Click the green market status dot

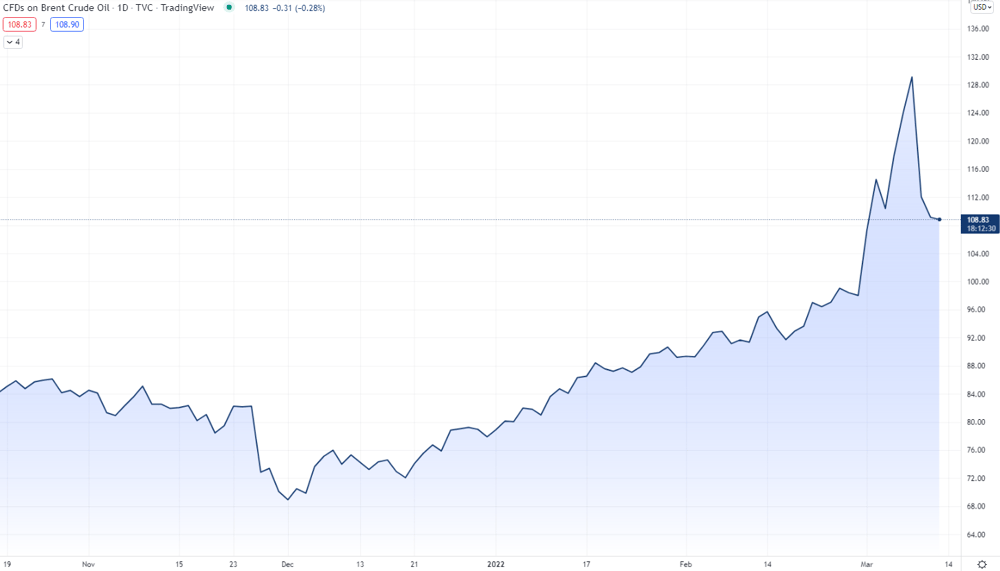point(229,8)
